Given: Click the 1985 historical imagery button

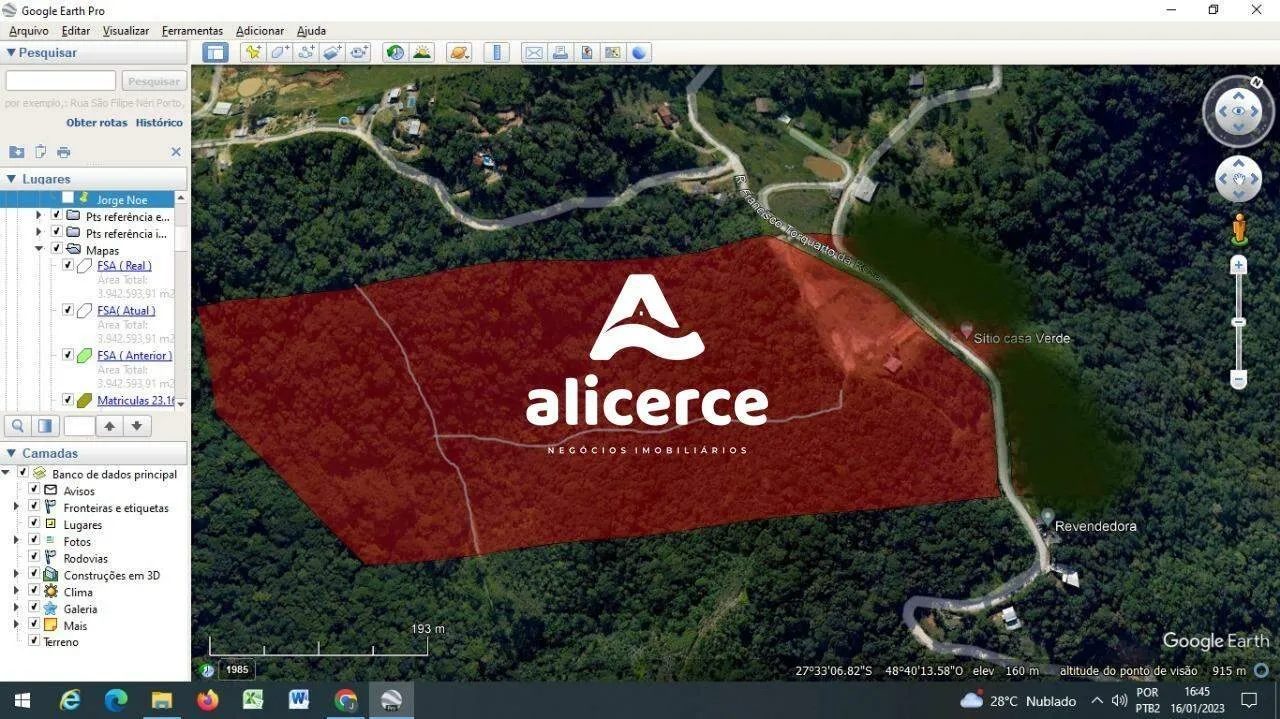Looking at the screenshot, I should [237, 670].
